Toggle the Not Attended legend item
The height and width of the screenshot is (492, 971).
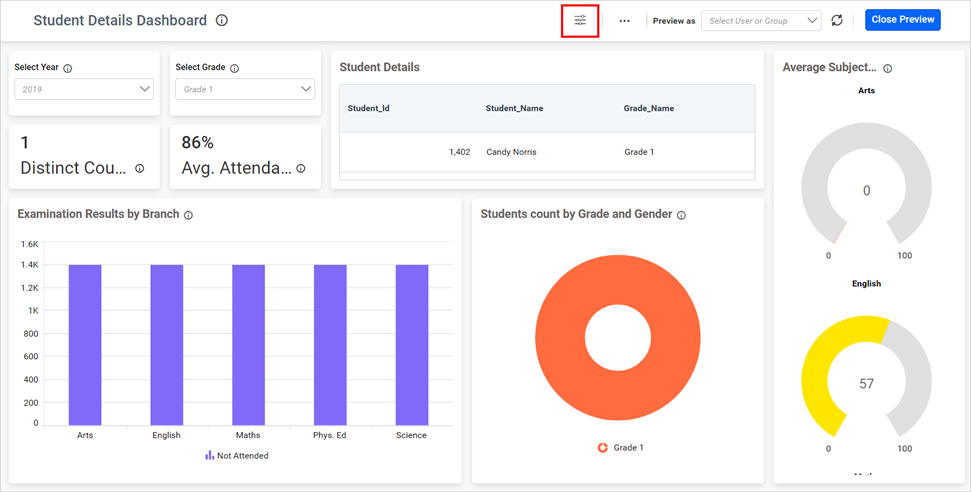(237, 455)
